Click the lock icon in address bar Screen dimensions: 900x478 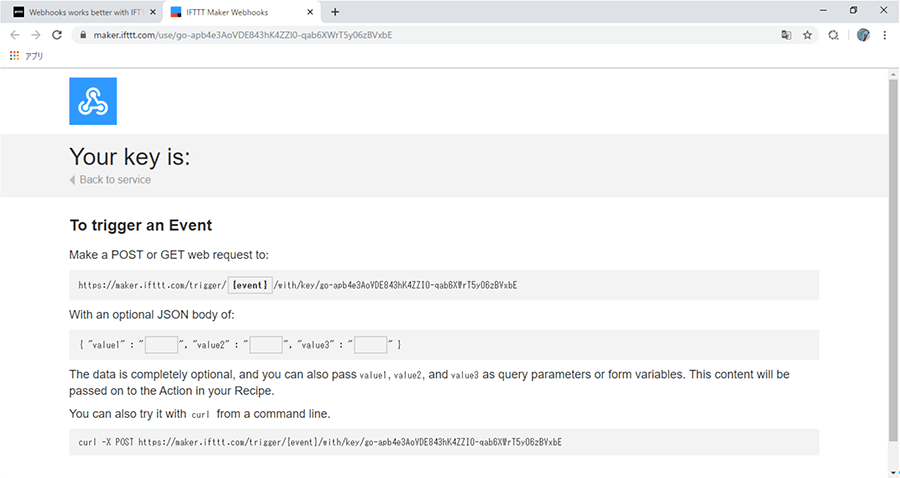(83, 35)
